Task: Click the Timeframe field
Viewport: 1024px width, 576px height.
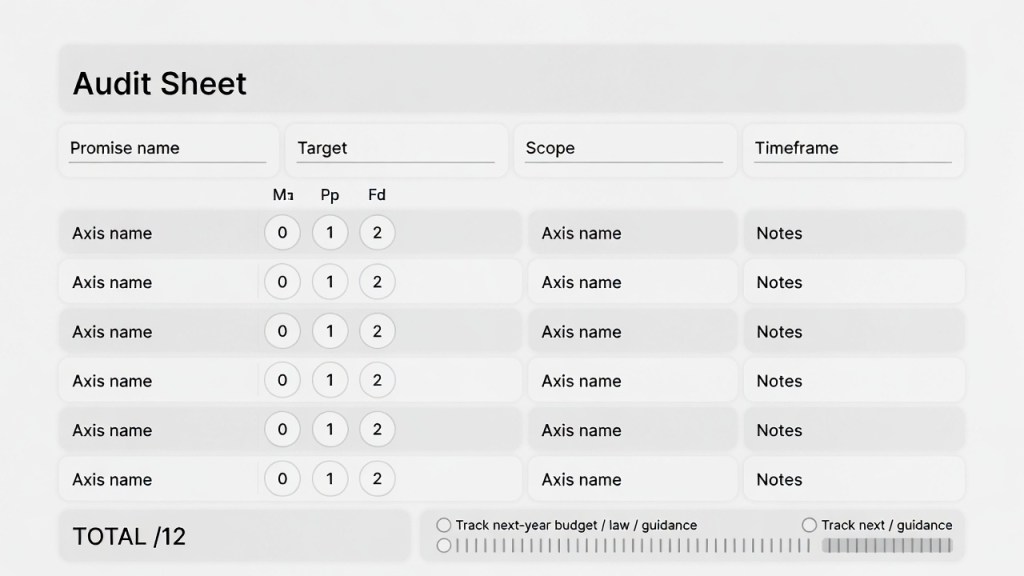Action: pos(853,149)
